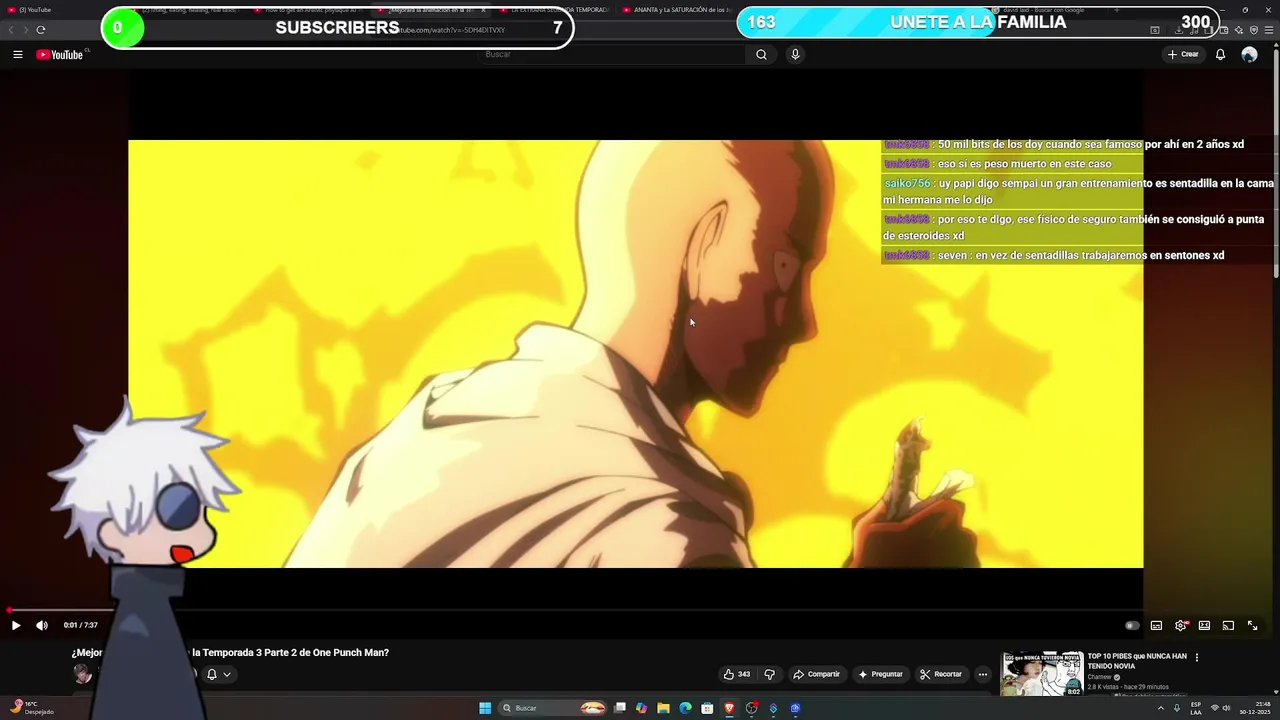Like the video with 343 likes
The width and height of the screenshot is (1280, 720).
coord(737,674)
